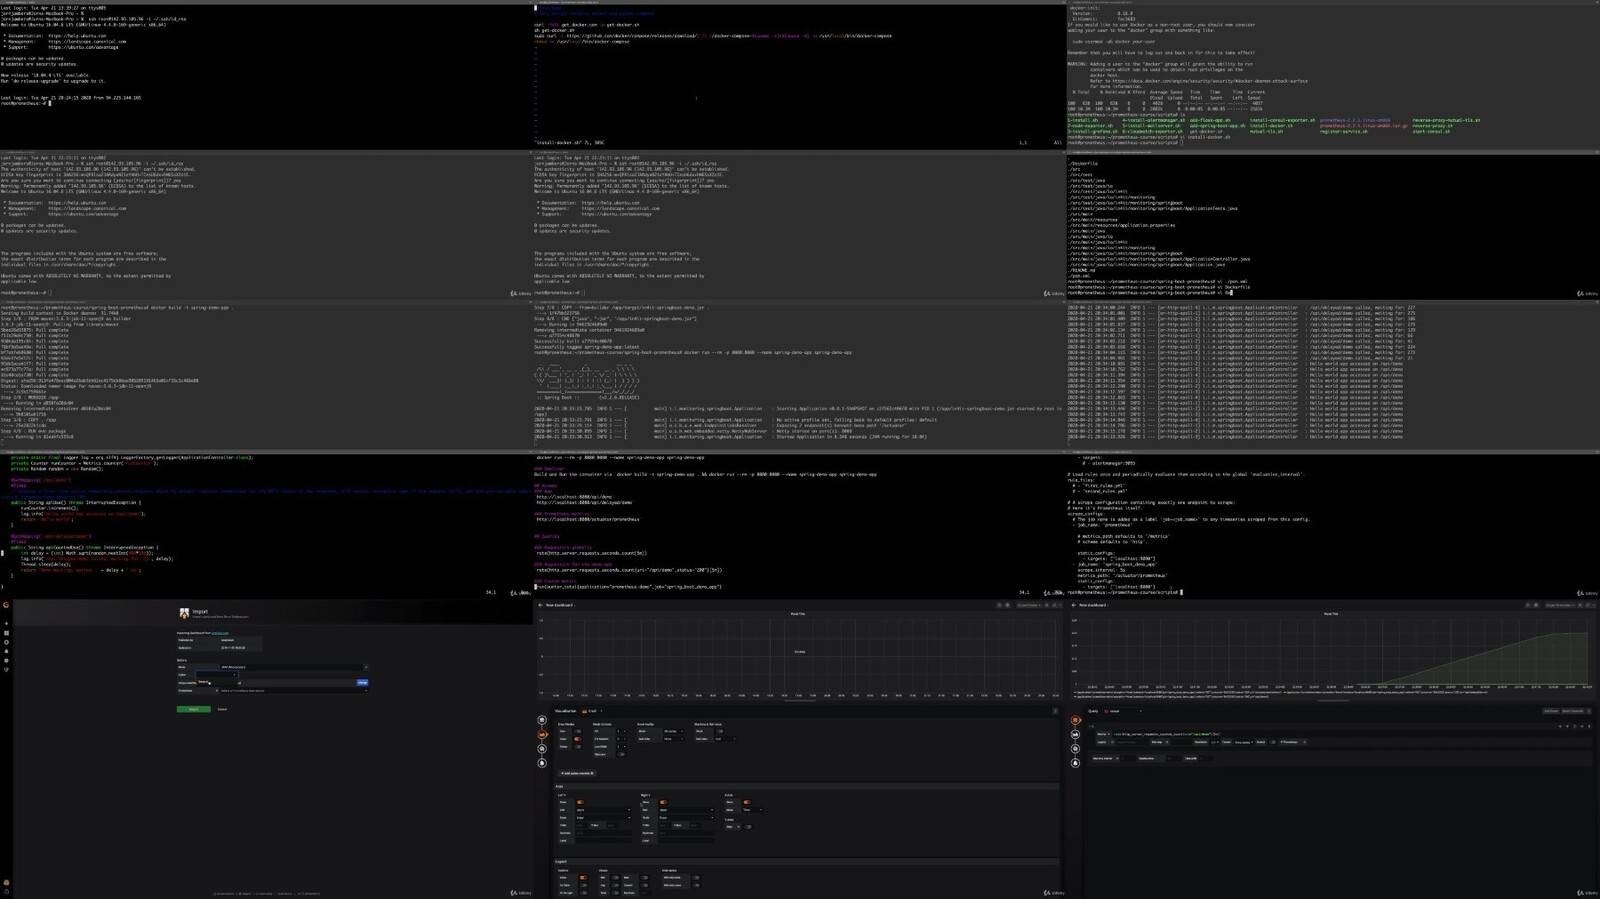Toggle X-Axis Show switch
The width and height of the screenshot is (1600, 899).
(747, 802)
